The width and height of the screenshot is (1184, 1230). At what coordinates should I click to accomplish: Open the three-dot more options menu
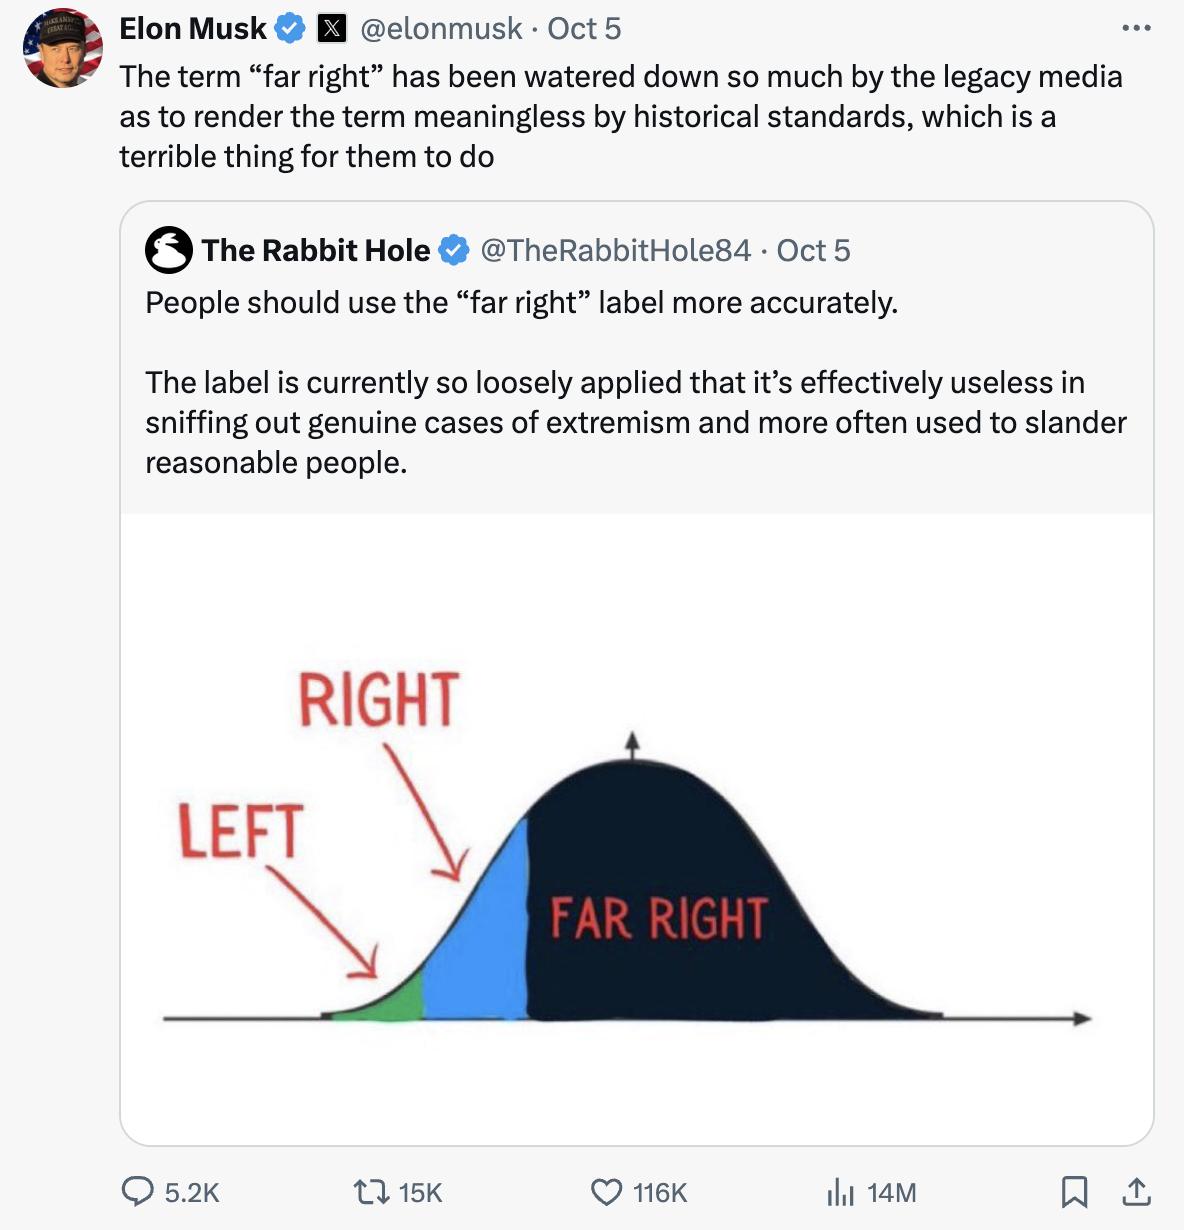click(x=1136, y=28)
